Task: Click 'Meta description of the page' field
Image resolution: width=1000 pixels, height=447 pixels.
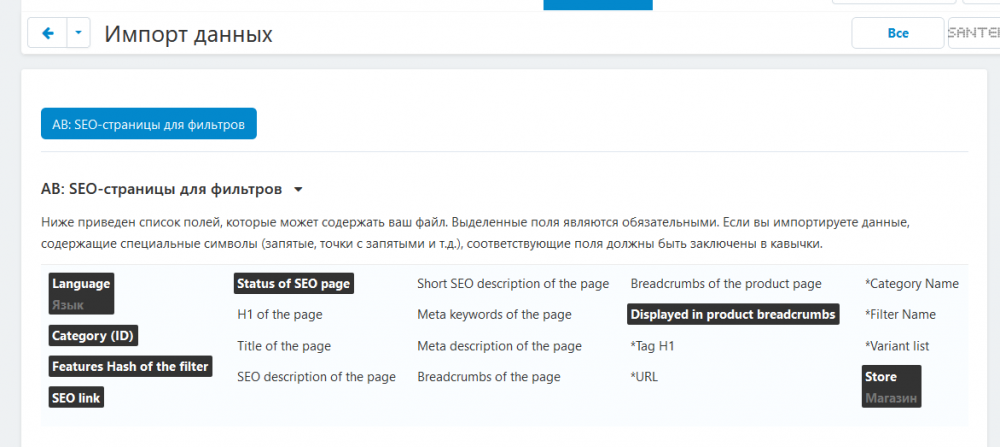Action: pos(499,346)
